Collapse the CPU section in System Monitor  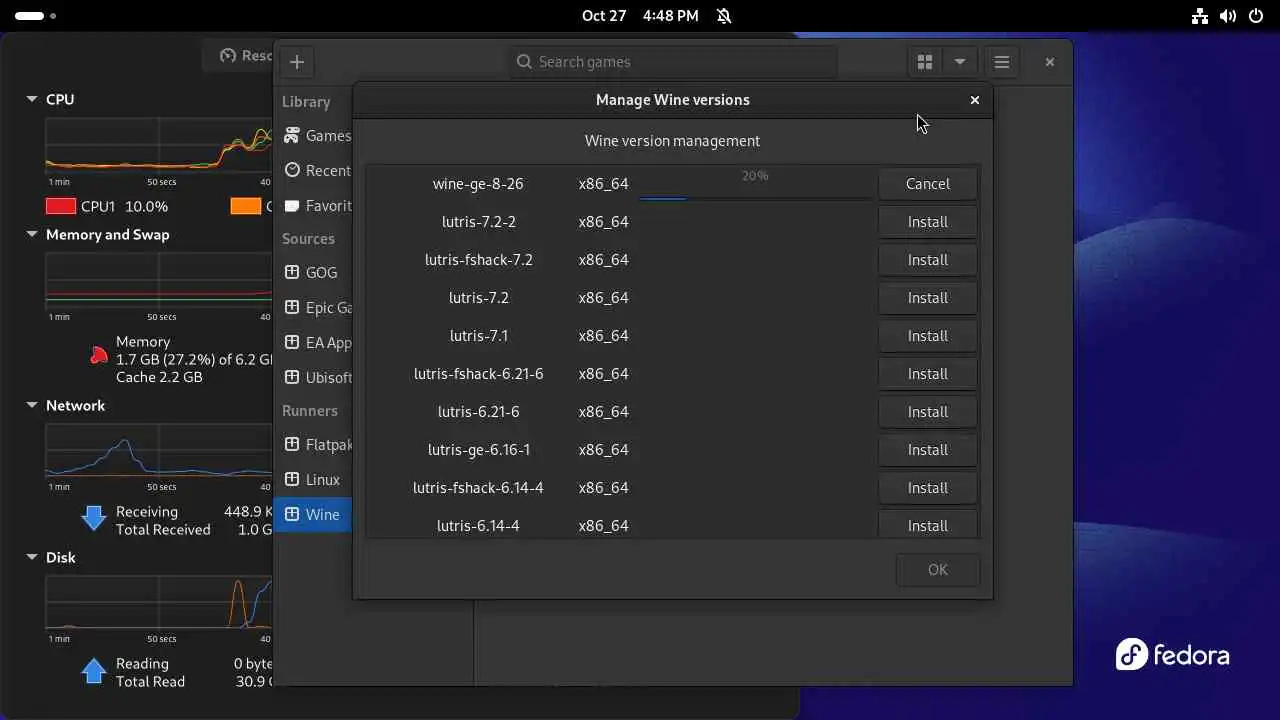[x=31, y=100]
